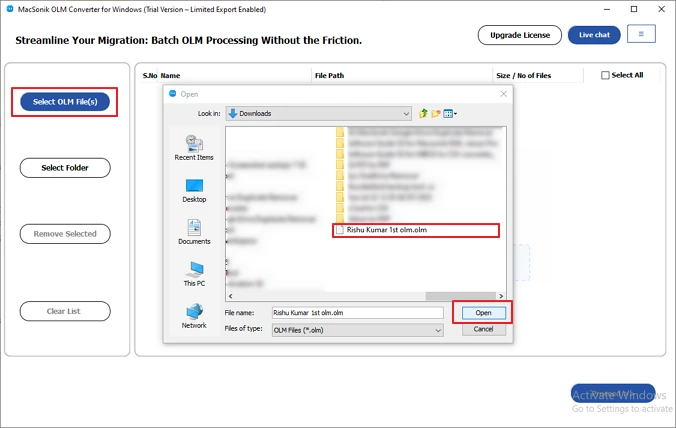This screenshot has height=428, width=676.
Task: Maximize the MacSonik window
Action: (634, 9)
